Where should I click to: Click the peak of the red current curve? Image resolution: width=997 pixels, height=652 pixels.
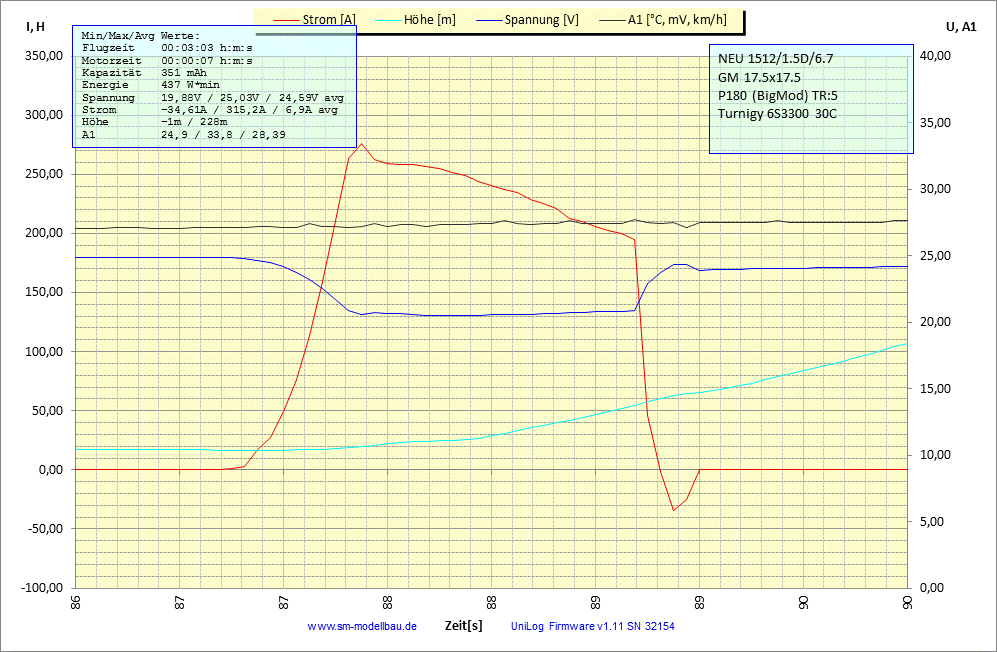(362, 144)
